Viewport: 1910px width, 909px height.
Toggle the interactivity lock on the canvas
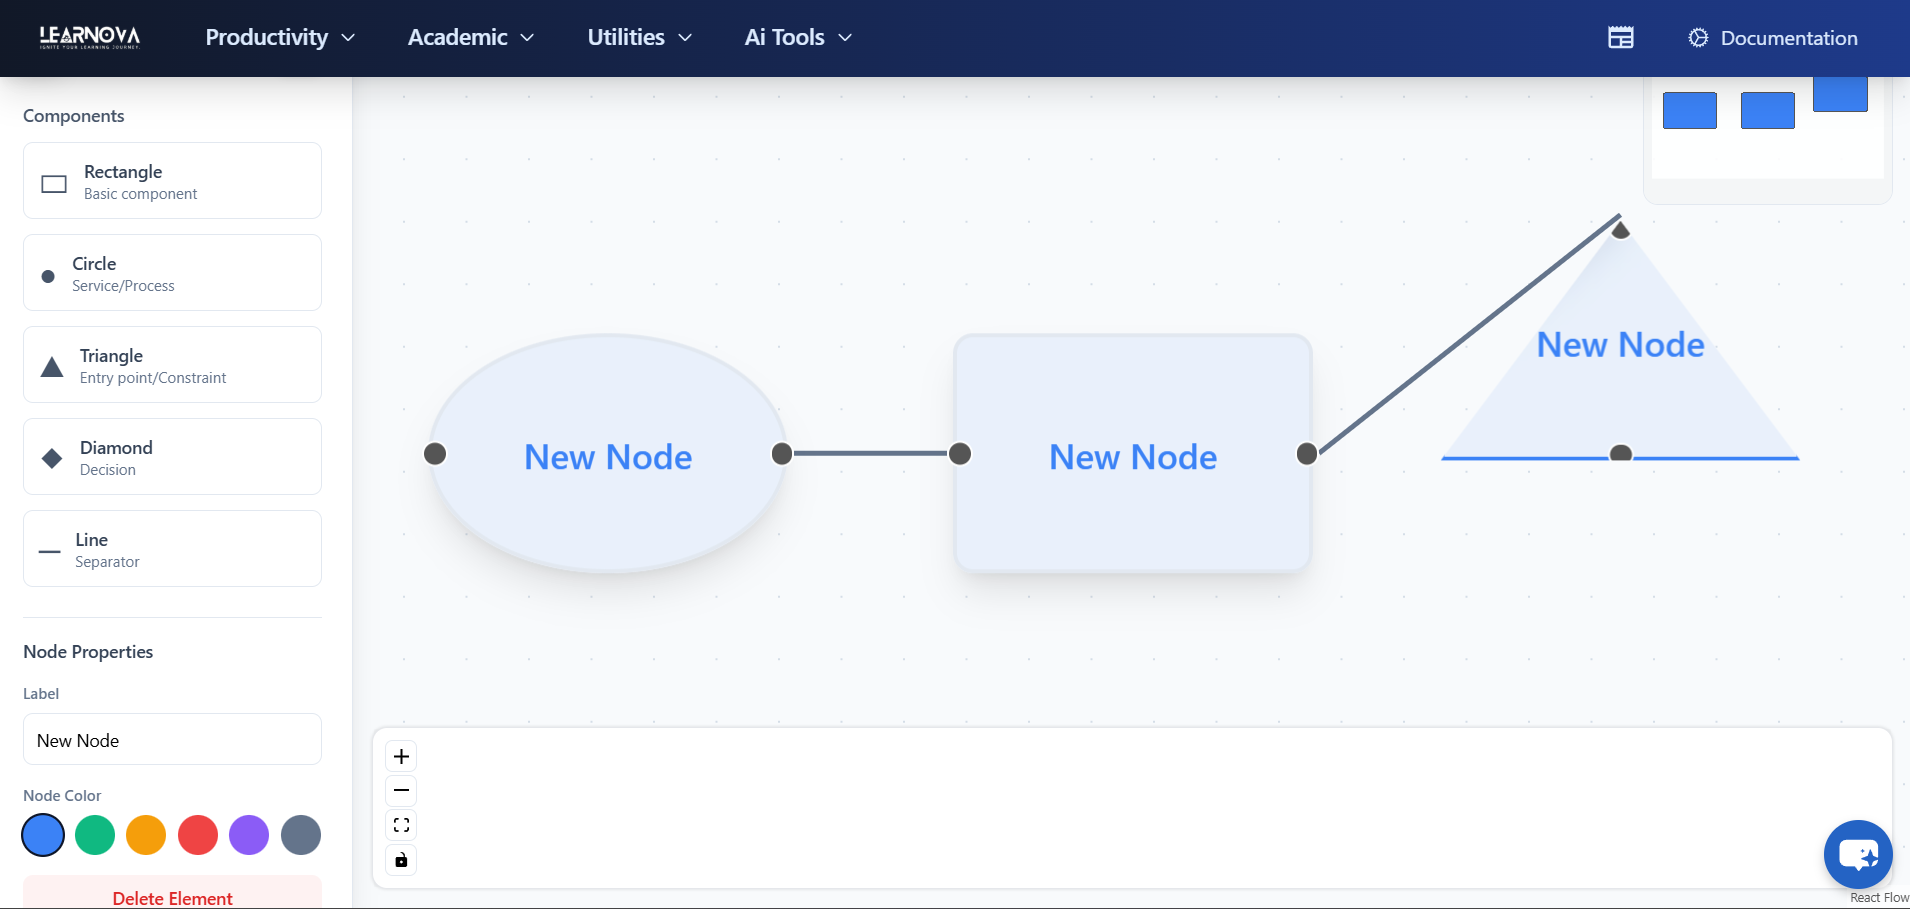[401, 859]
